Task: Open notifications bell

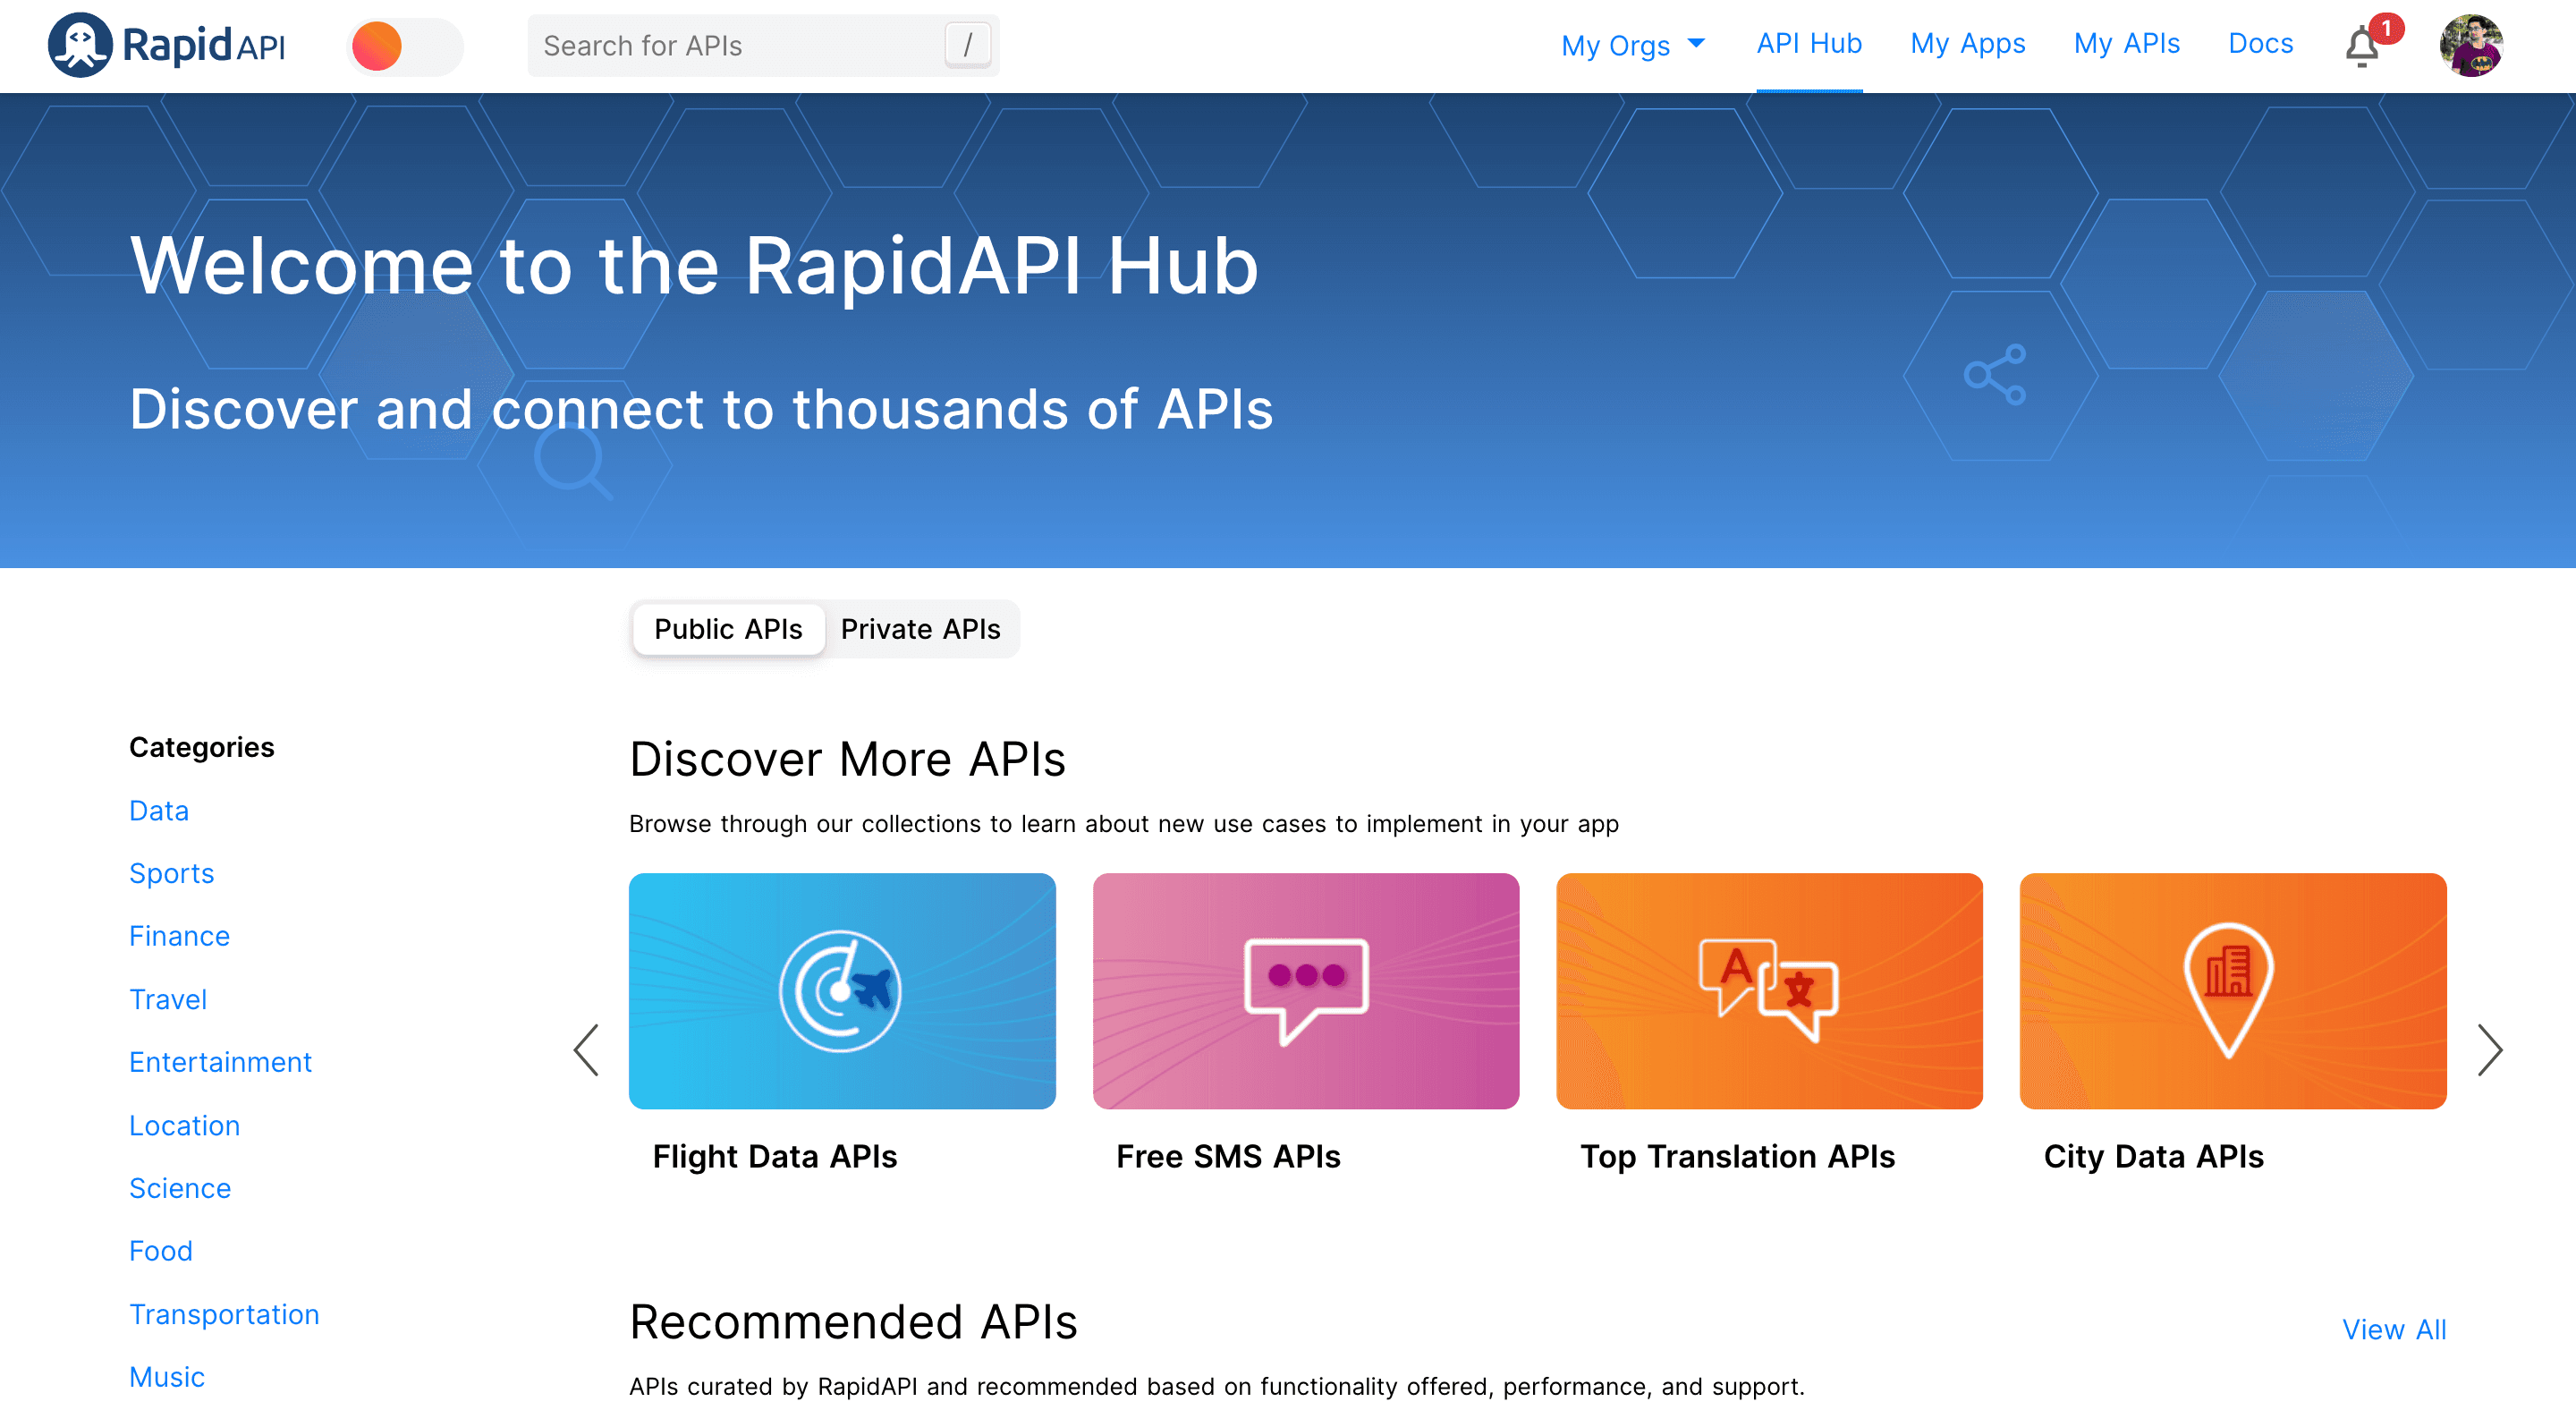Action: pyautogui.click(x=2362, y=46)
